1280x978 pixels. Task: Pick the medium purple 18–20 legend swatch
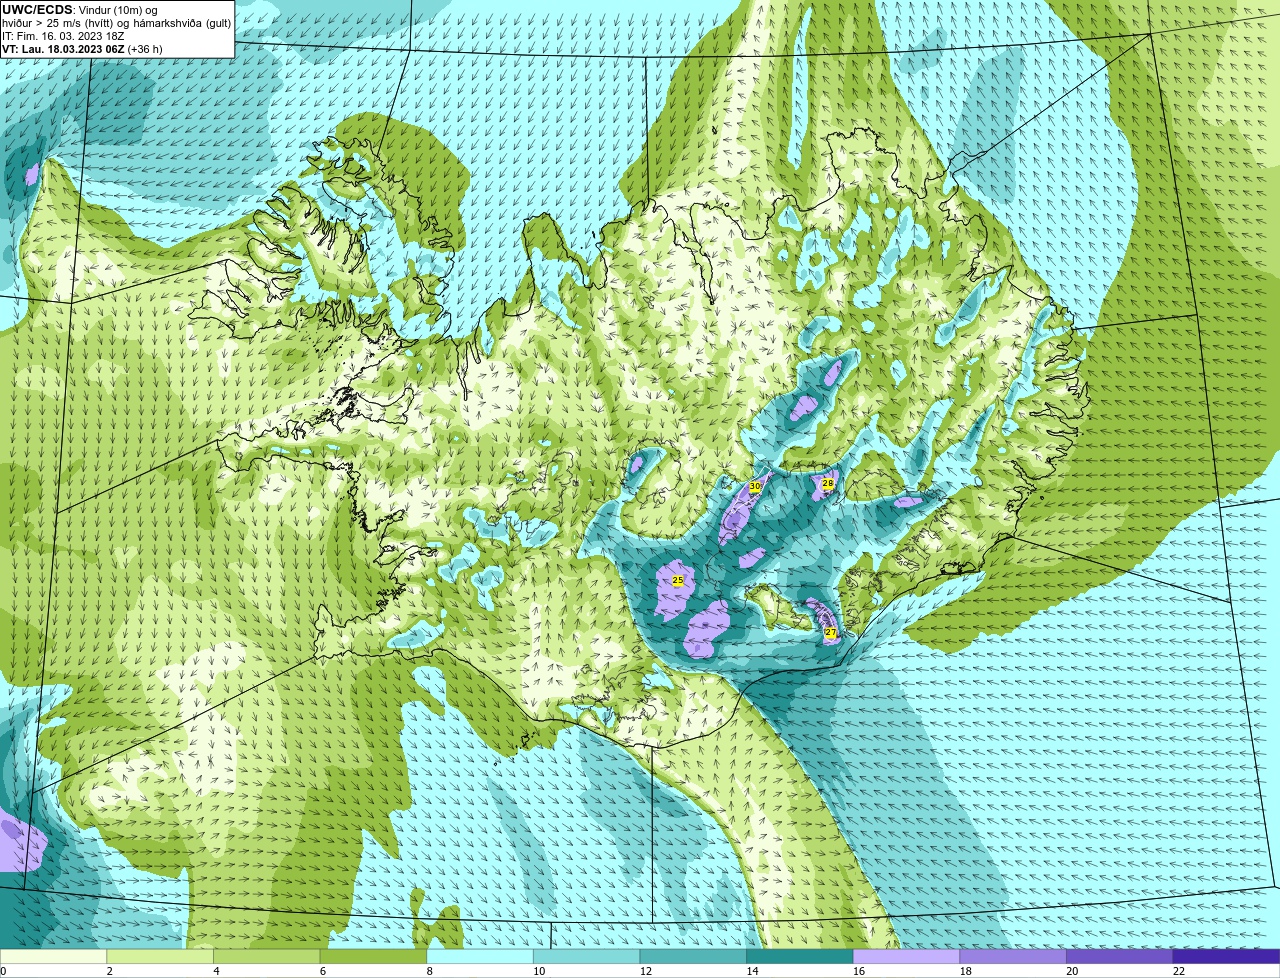(x=1013, y=956)
